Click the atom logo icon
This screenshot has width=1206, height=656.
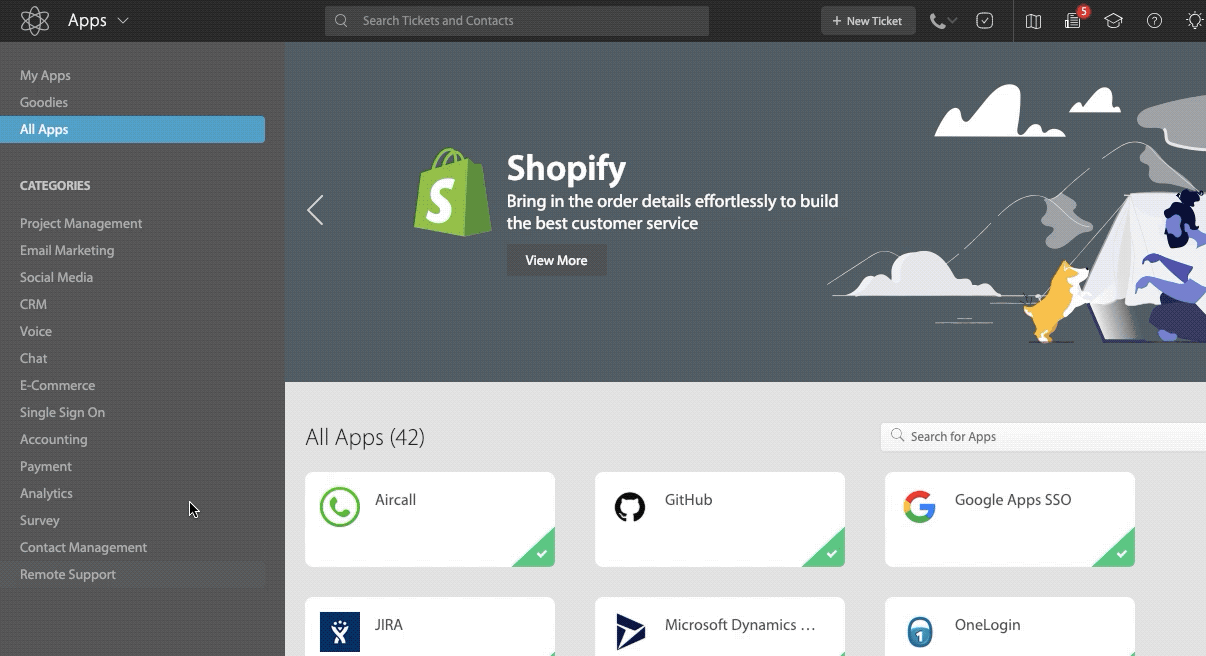click(x=35, y=20)
